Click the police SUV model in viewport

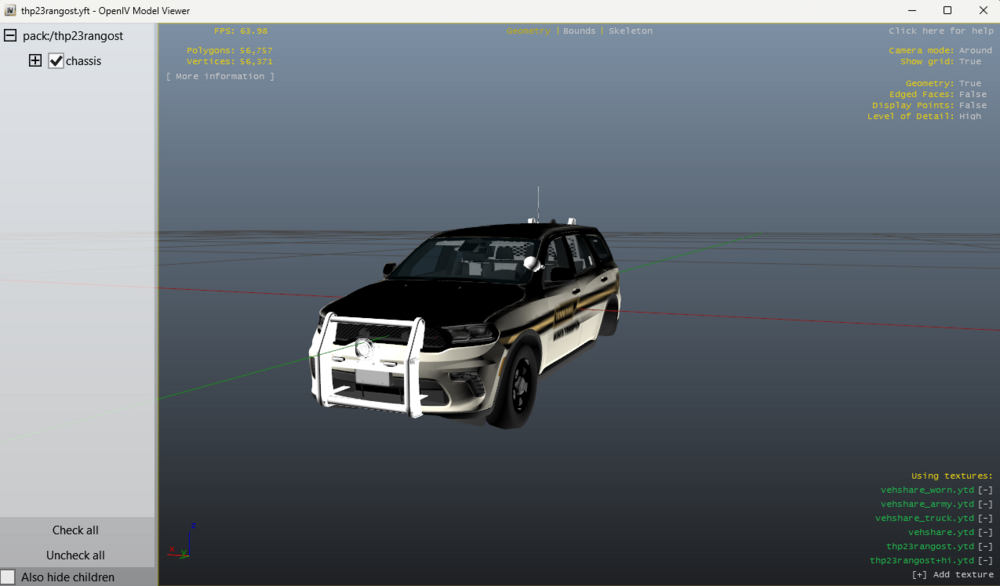[x=464, y=319]
